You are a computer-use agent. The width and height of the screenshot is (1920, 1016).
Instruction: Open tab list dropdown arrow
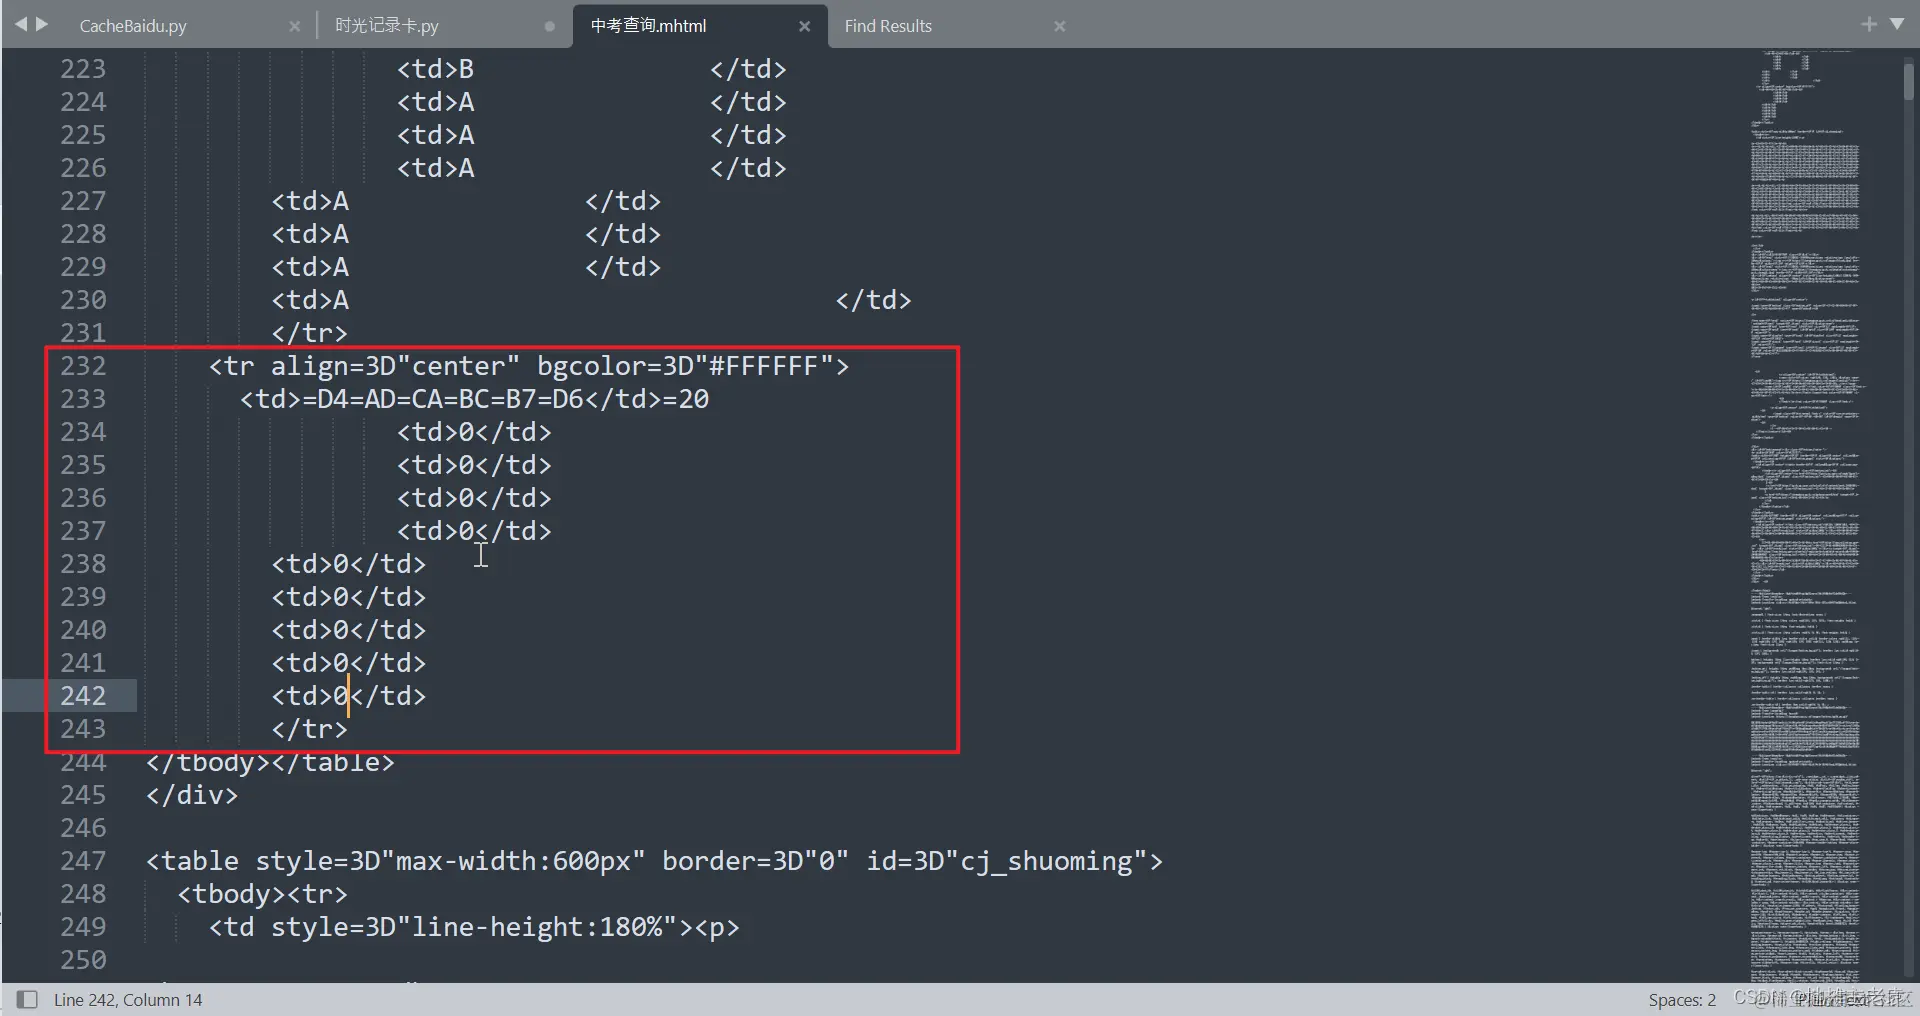[1897, 24]
